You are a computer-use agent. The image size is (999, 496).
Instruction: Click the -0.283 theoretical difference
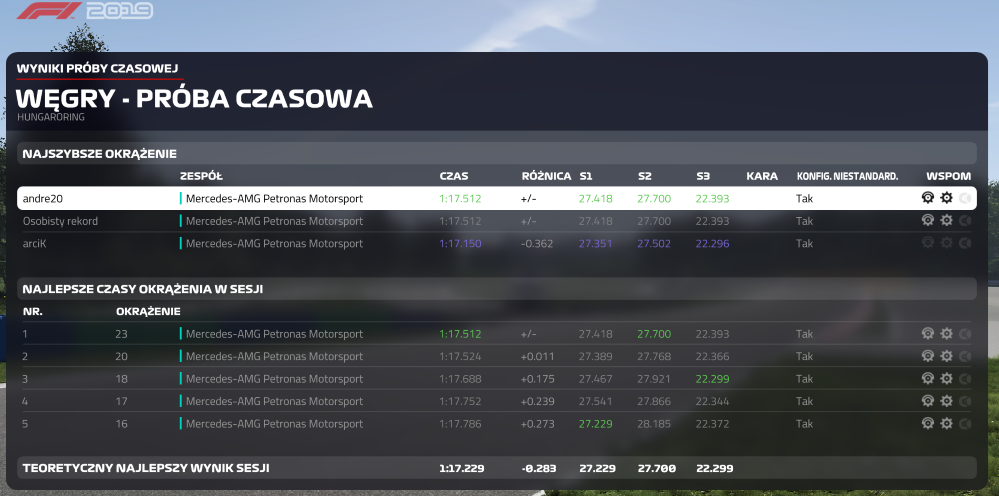pyautogui.click(x=538, y=468)
